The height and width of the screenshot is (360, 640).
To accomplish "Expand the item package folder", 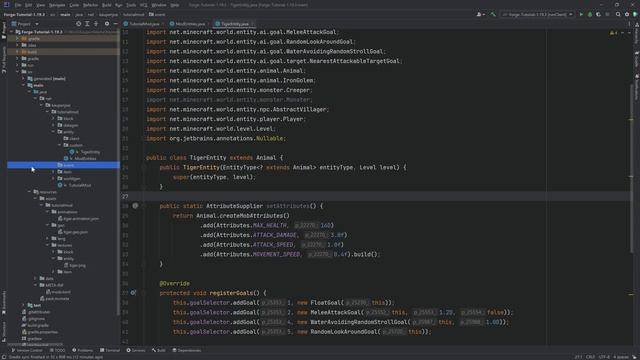I will pyautogui.click(x=53, y=172).
